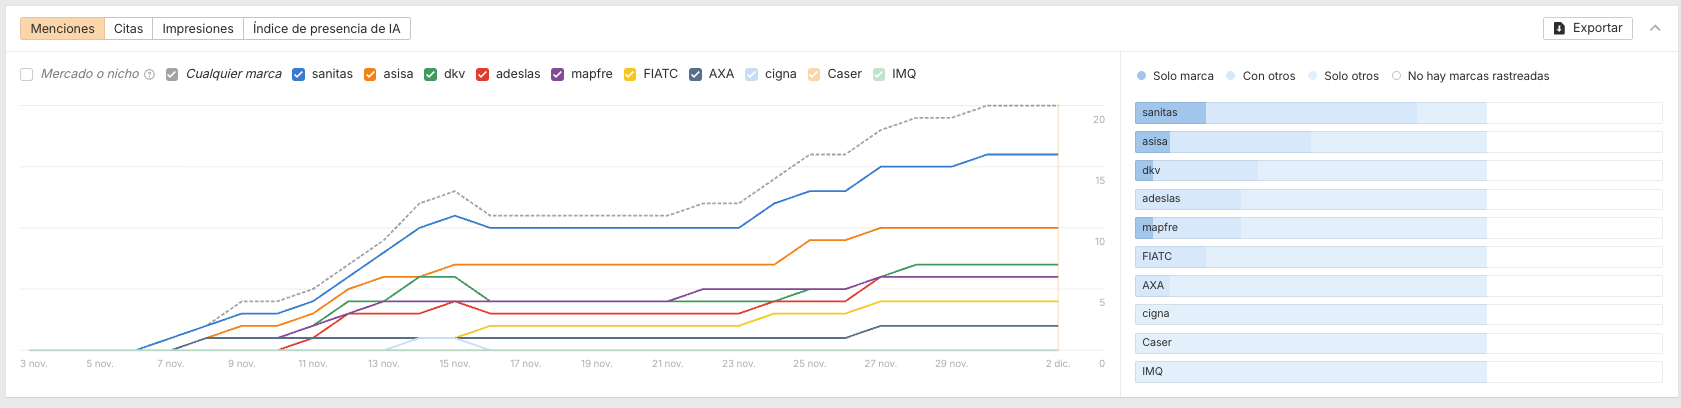Viewport: 1681px width, 408px height.
Task: Uncheck the sanitas brand checkbox
Action: tap(298, 74)
